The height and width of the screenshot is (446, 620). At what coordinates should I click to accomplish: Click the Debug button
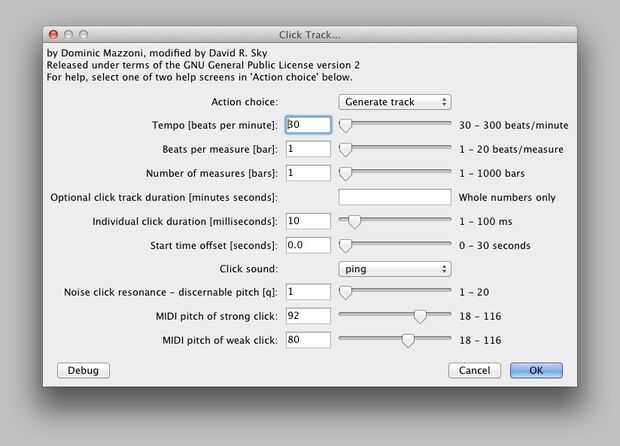tap(83, 370)
